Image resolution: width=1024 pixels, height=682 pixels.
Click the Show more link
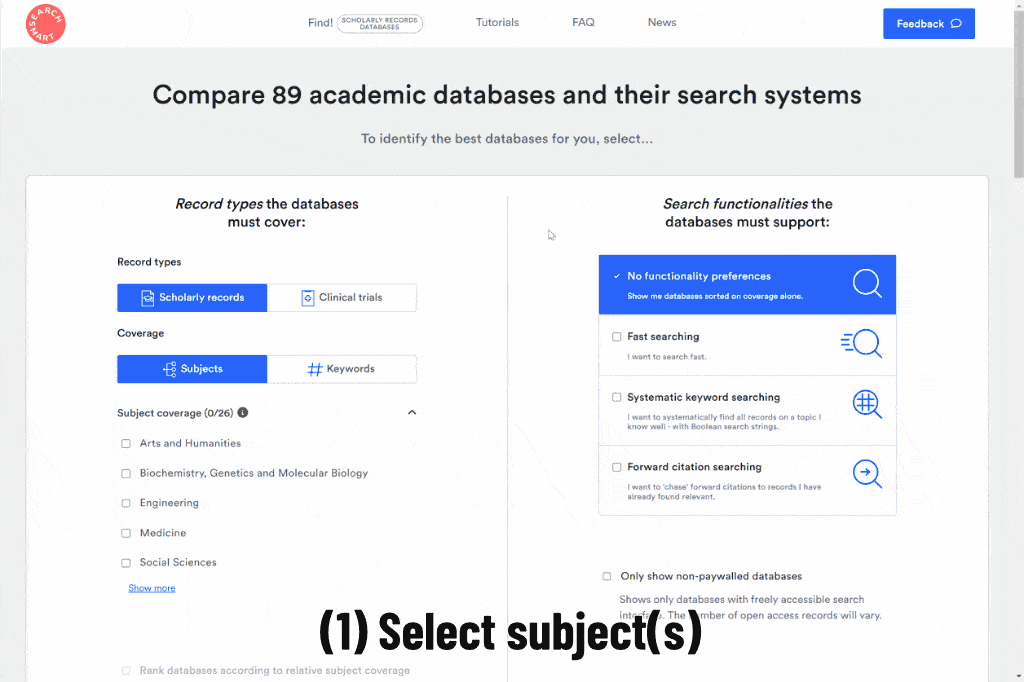point(151,588)
